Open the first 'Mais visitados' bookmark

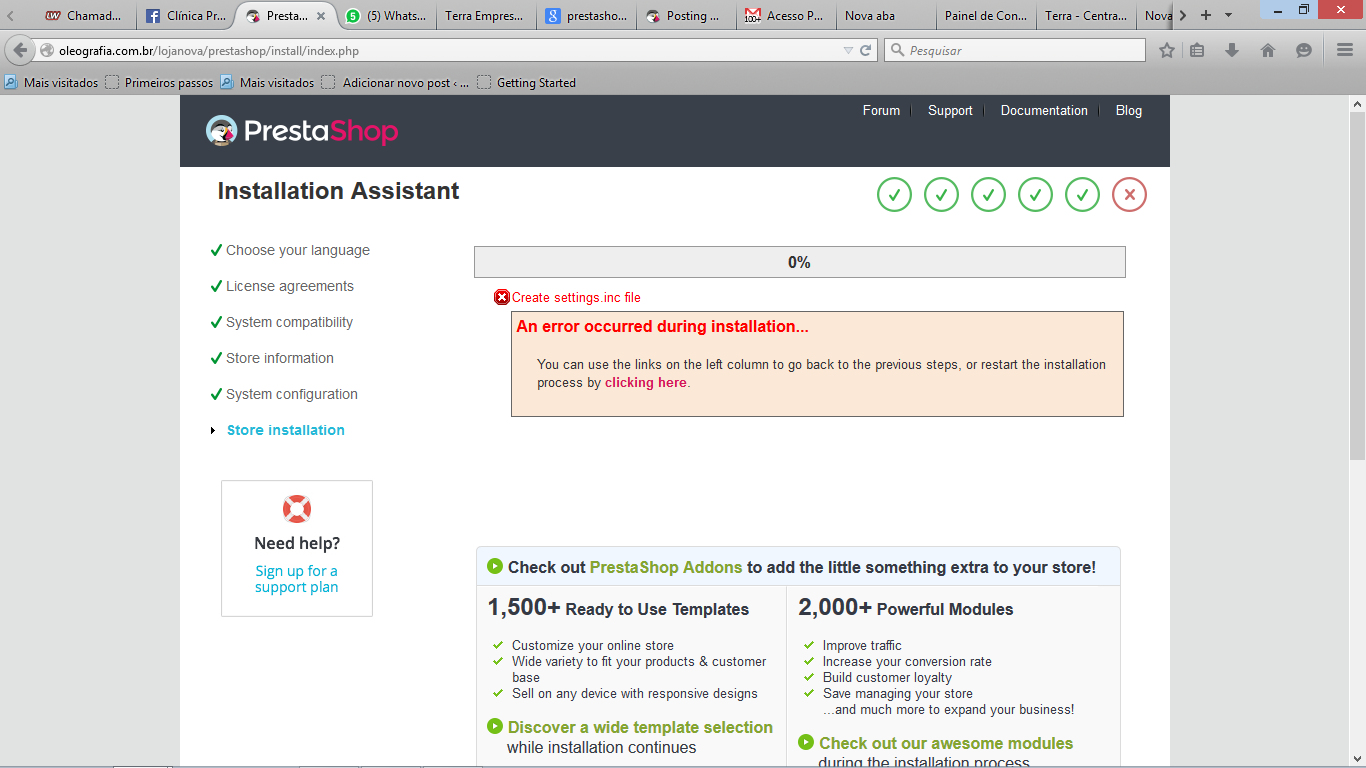pyautogui.click(x=52, y=83)
